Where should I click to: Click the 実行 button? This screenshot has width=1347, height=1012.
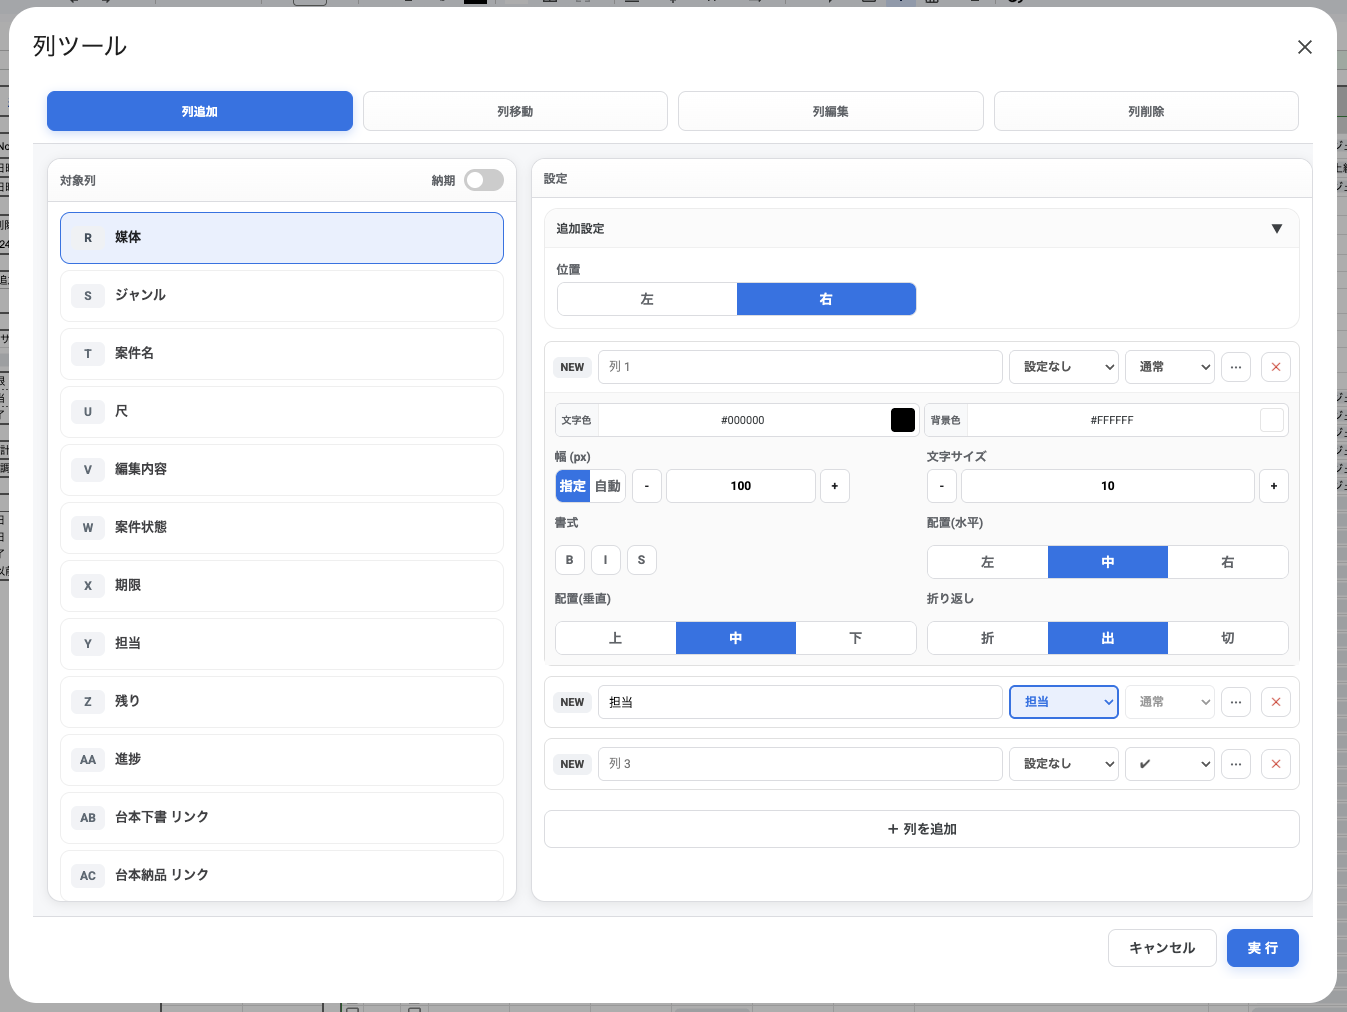(x=1262, y=948)
